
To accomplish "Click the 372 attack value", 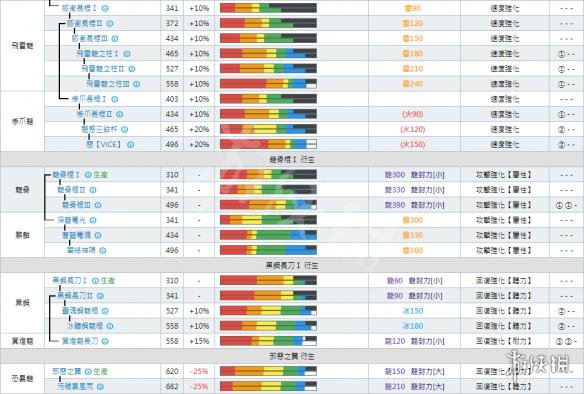I will pos(172,23).
